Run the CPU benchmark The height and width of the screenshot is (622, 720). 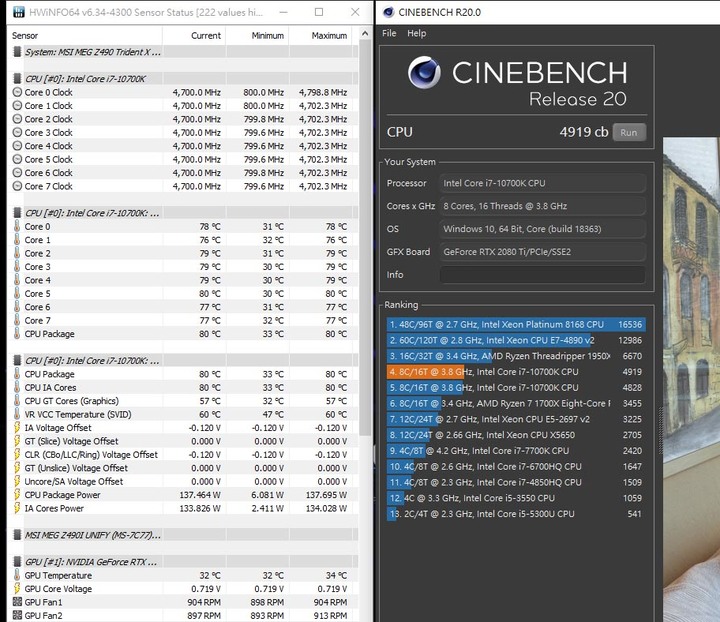click(x=629, y=133)
